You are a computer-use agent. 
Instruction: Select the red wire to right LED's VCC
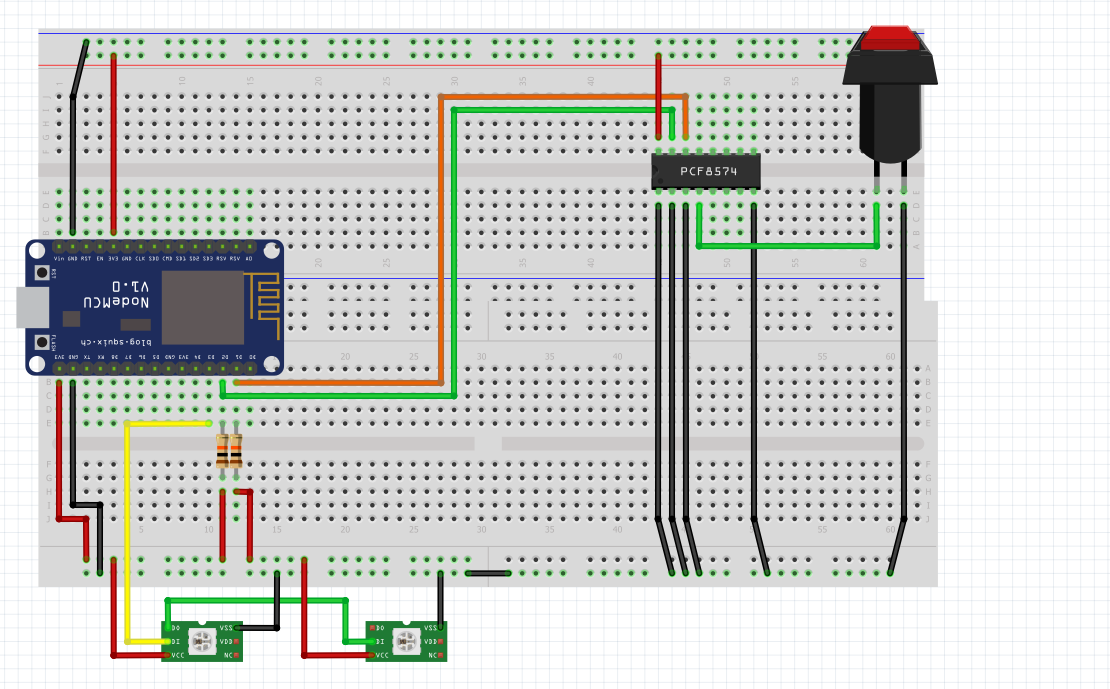(x=304, y=609)
